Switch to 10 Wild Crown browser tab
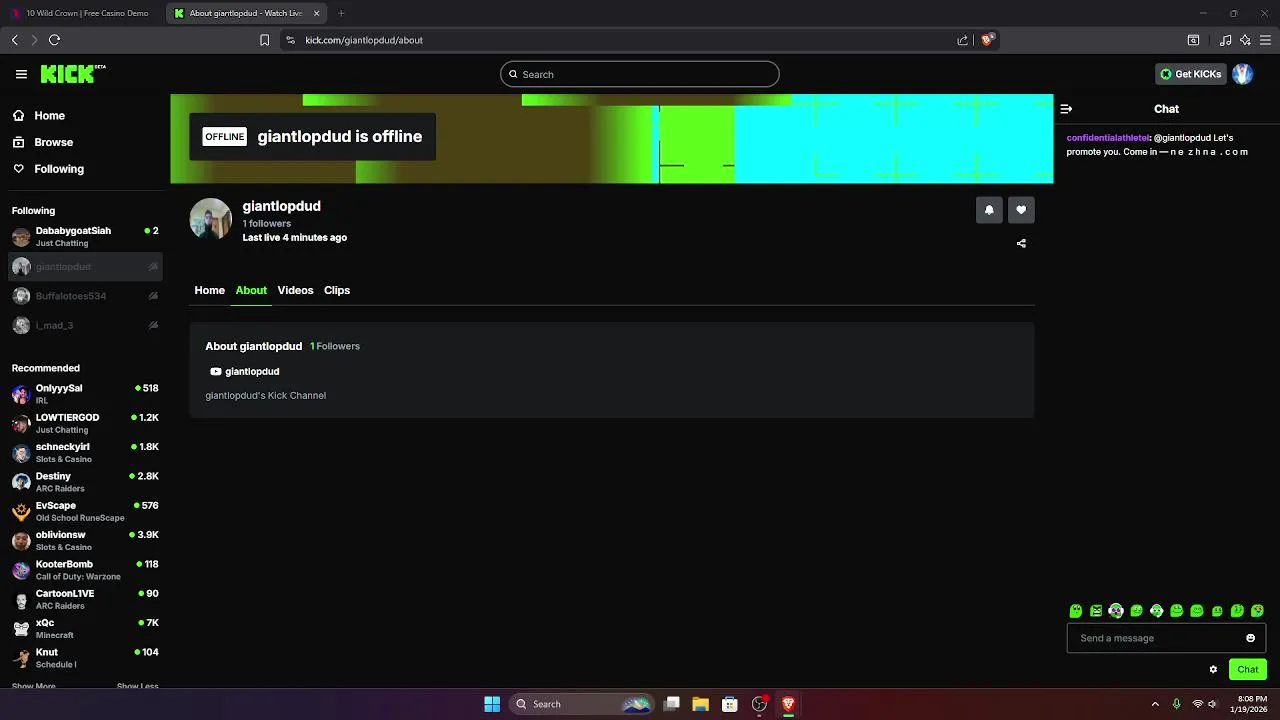This screenshot has height=720, width=1280. pos(82,13)
